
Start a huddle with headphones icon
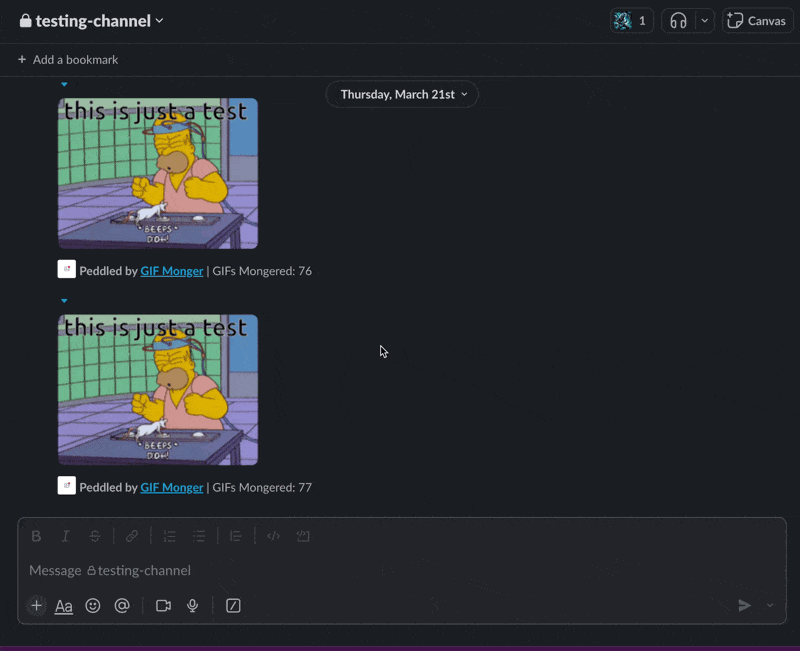tap(678, 21)
